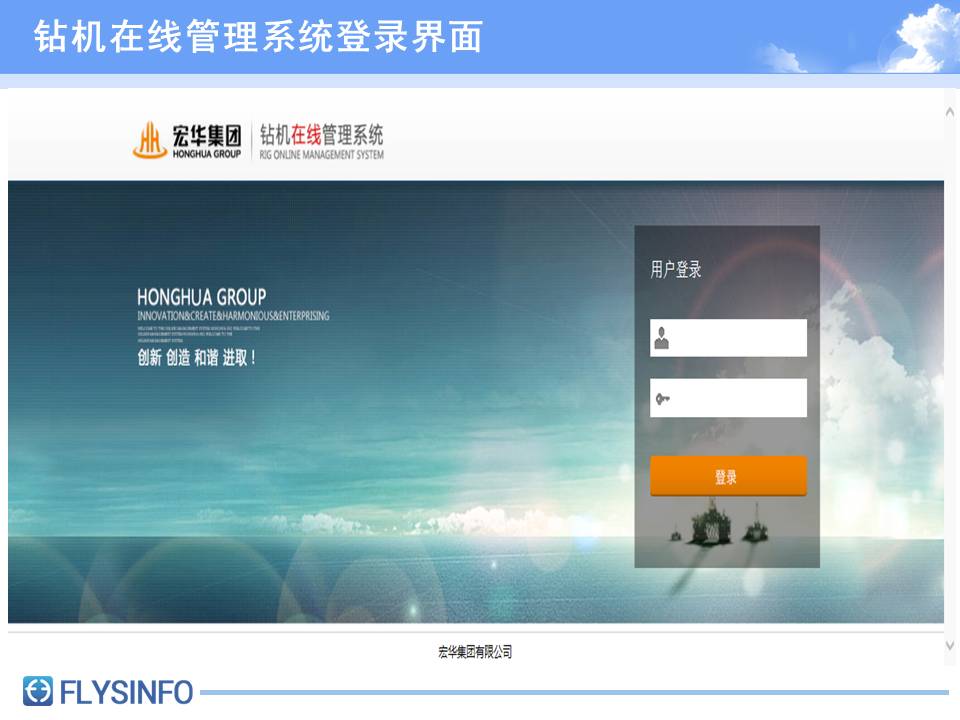Click the password input field
This screenshot has height=720, width=960.
tap(728, 398)
